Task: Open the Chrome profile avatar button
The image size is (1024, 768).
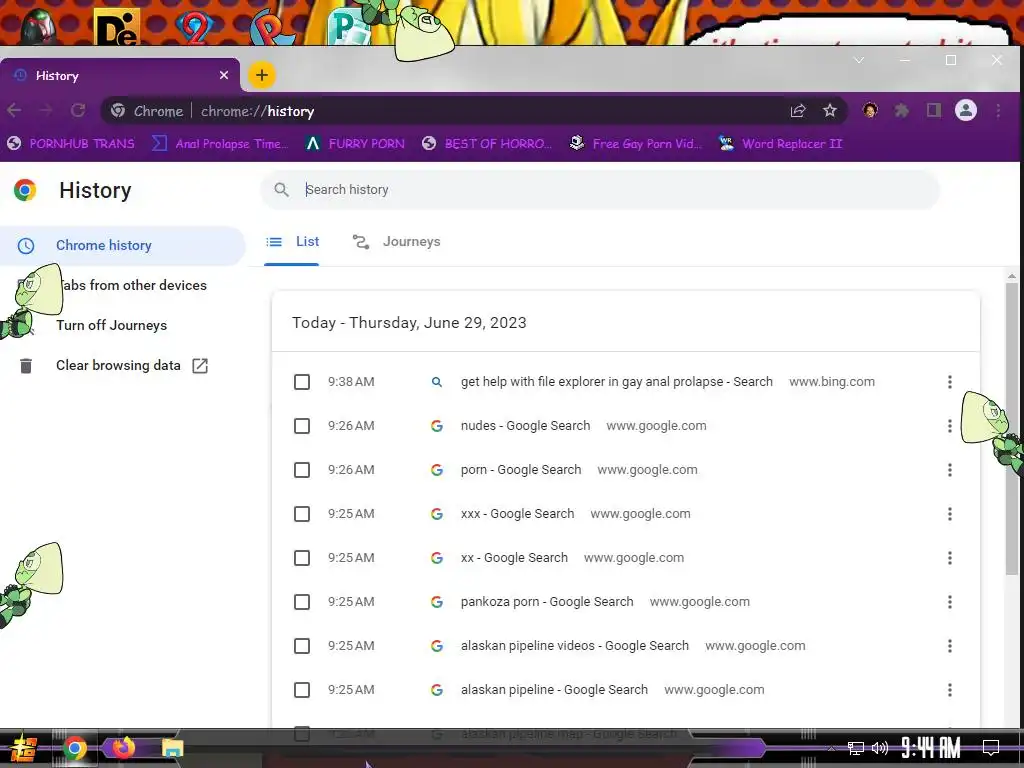Action: click(966, 110)
